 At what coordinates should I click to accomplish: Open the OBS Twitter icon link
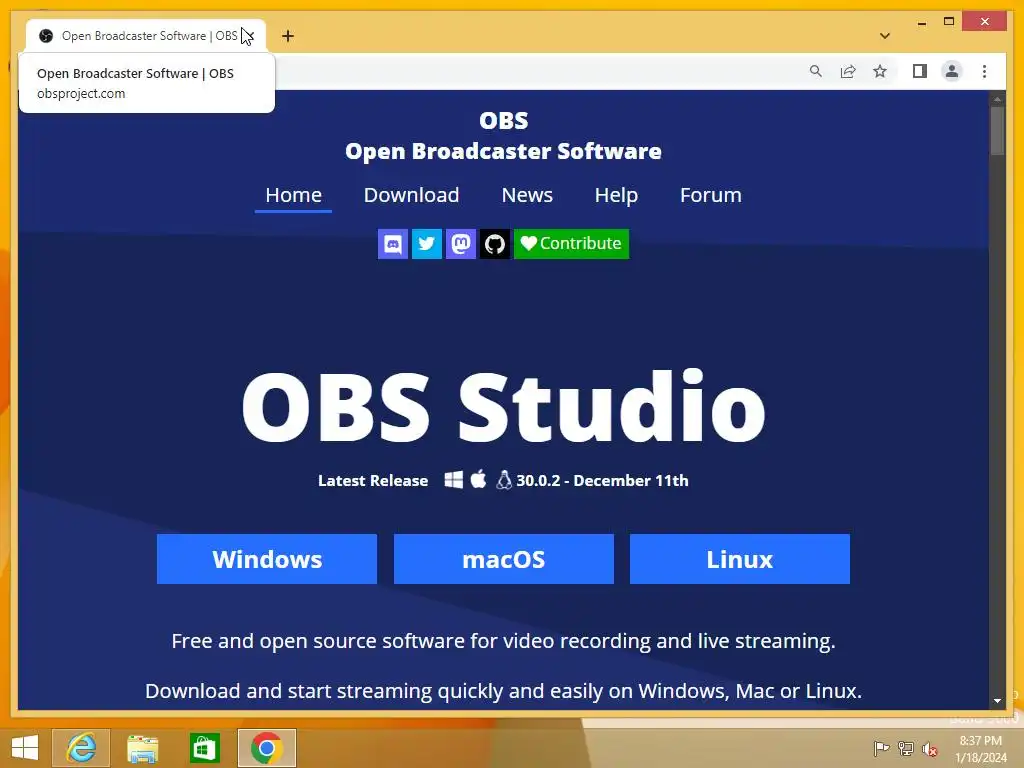tap(426, 244)
